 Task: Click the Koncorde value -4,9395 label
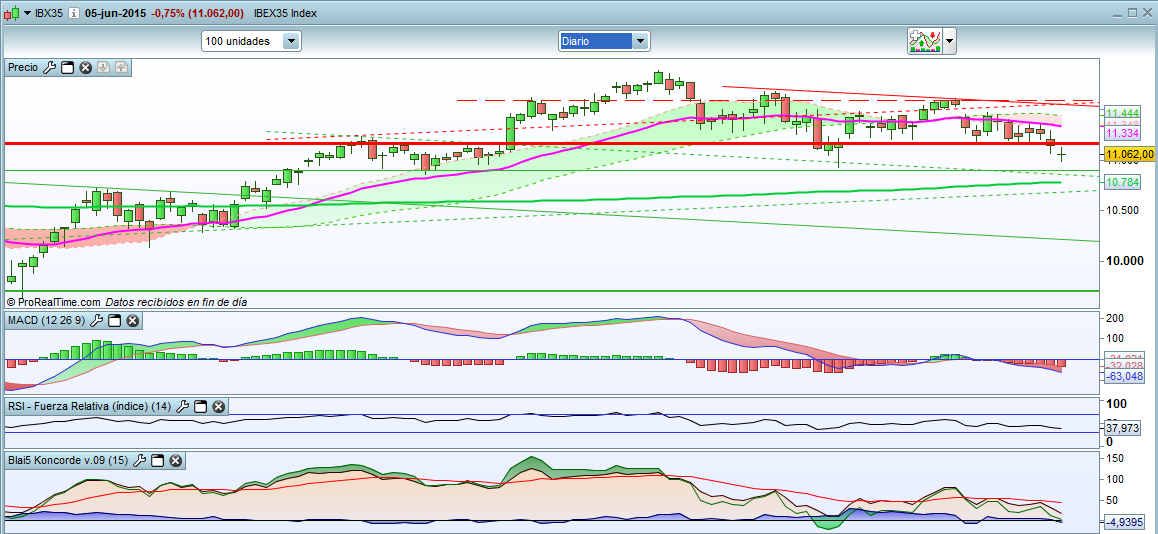1124,521
